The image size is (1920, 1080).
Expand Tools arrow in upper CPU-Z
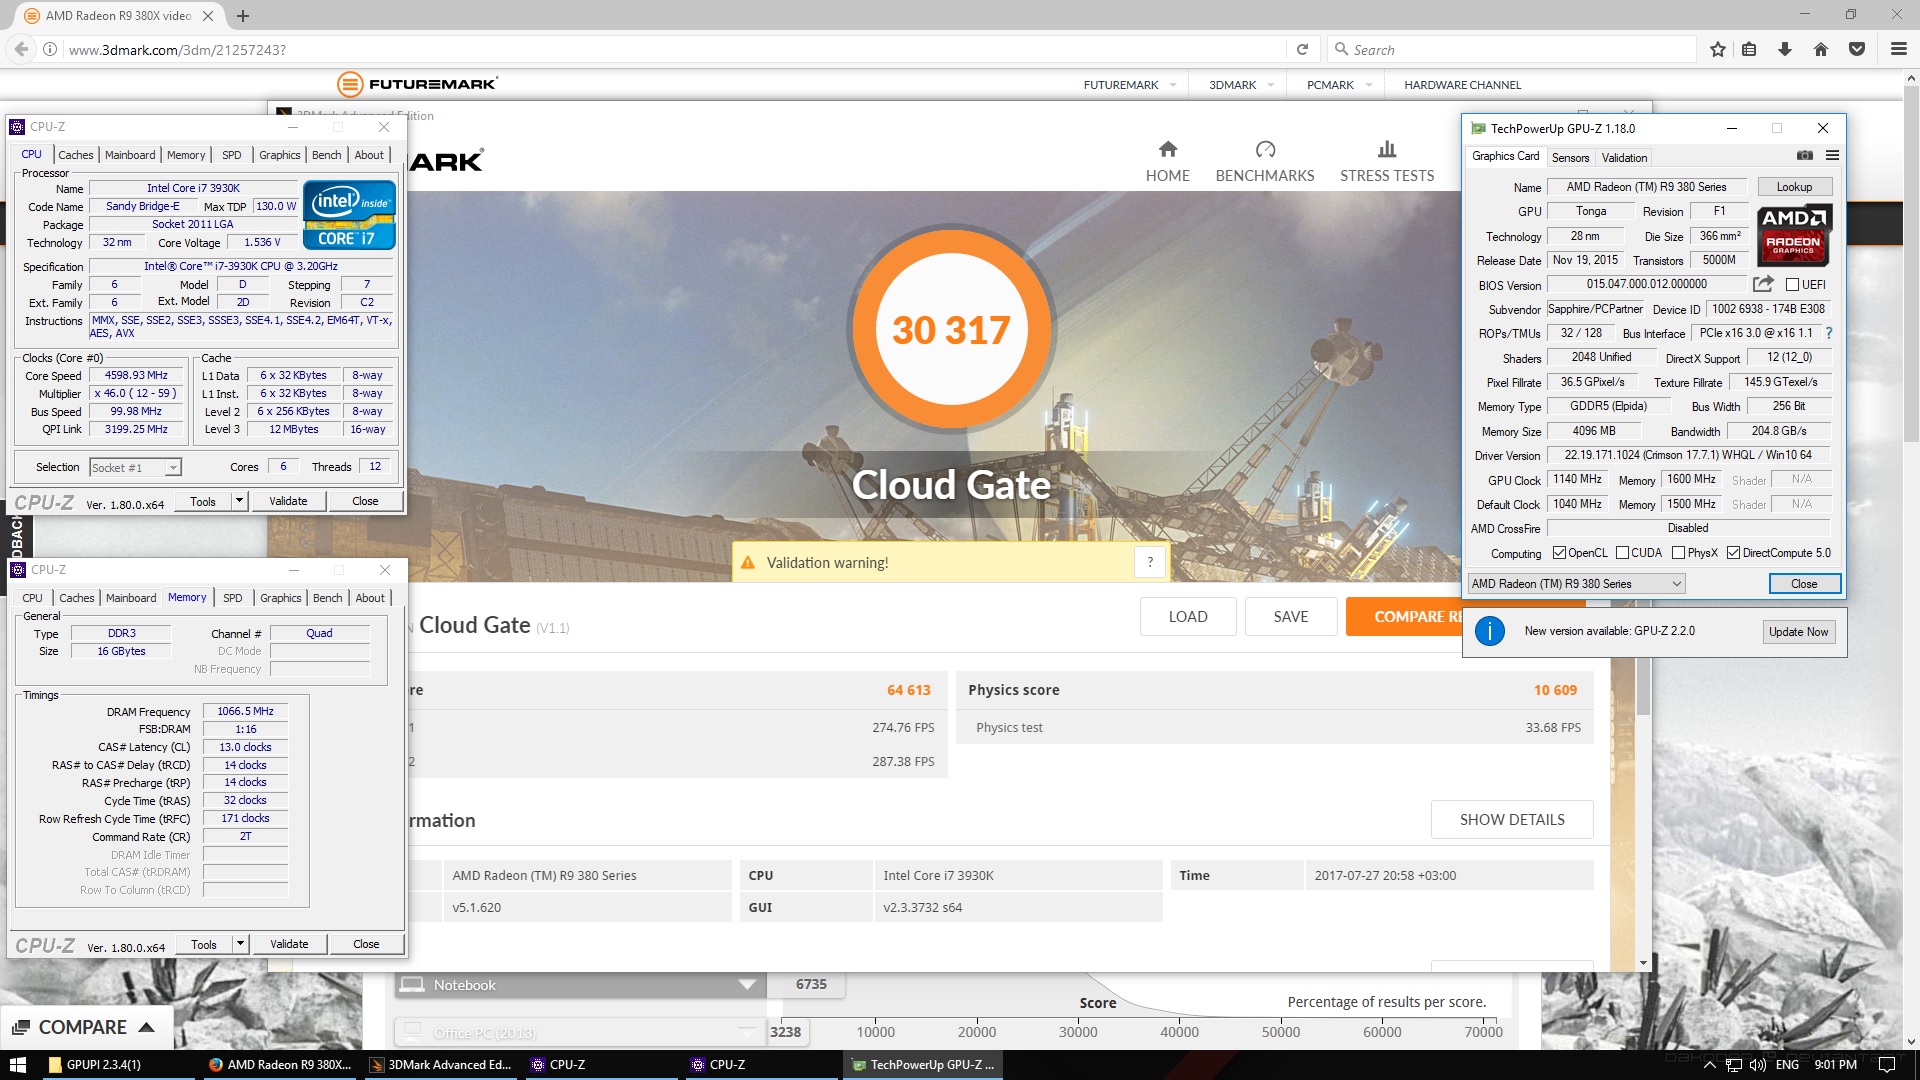pyautogui.click(x=239, y=501)
